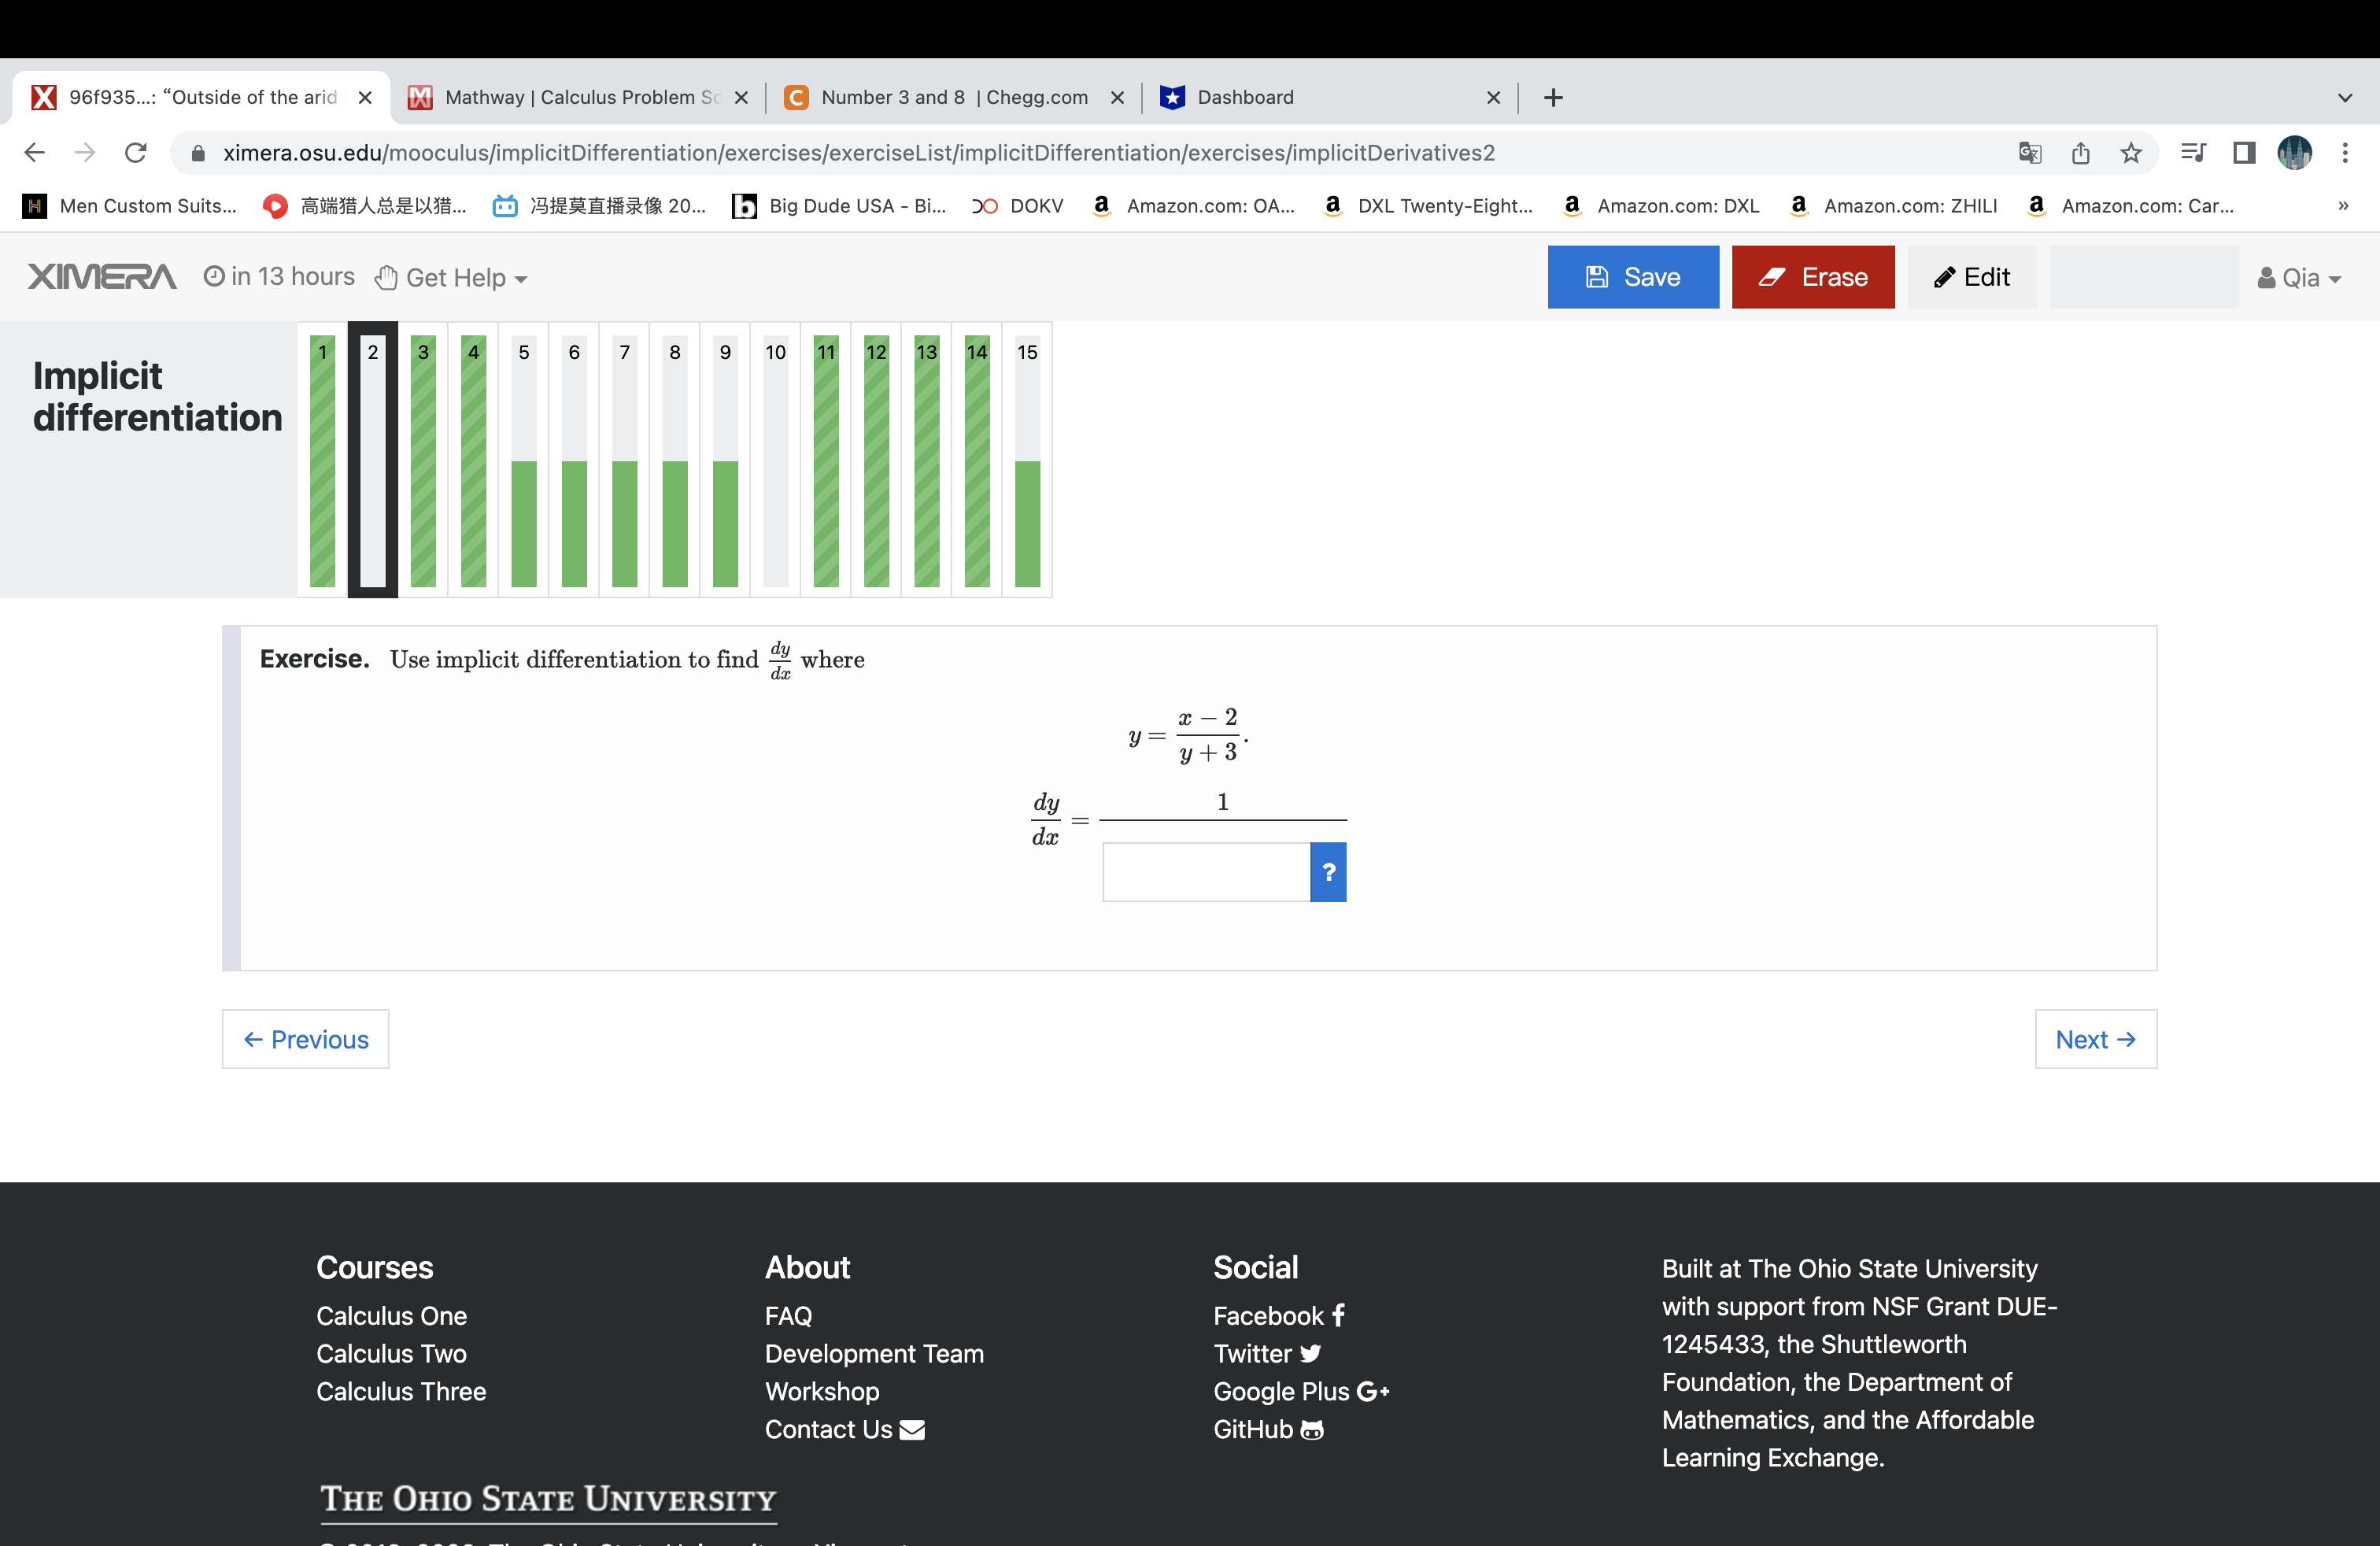Viewport: 2380px width, 1546px height.
Task: Click the Chrome profile avatar
Action: point(2294,153)
